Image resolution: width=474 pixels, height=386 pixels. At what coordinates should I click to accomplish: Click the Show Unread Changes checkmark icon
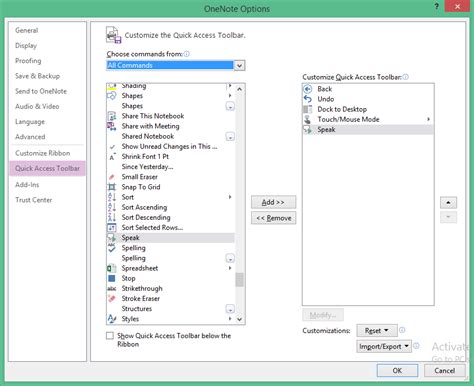click(112, 147)
